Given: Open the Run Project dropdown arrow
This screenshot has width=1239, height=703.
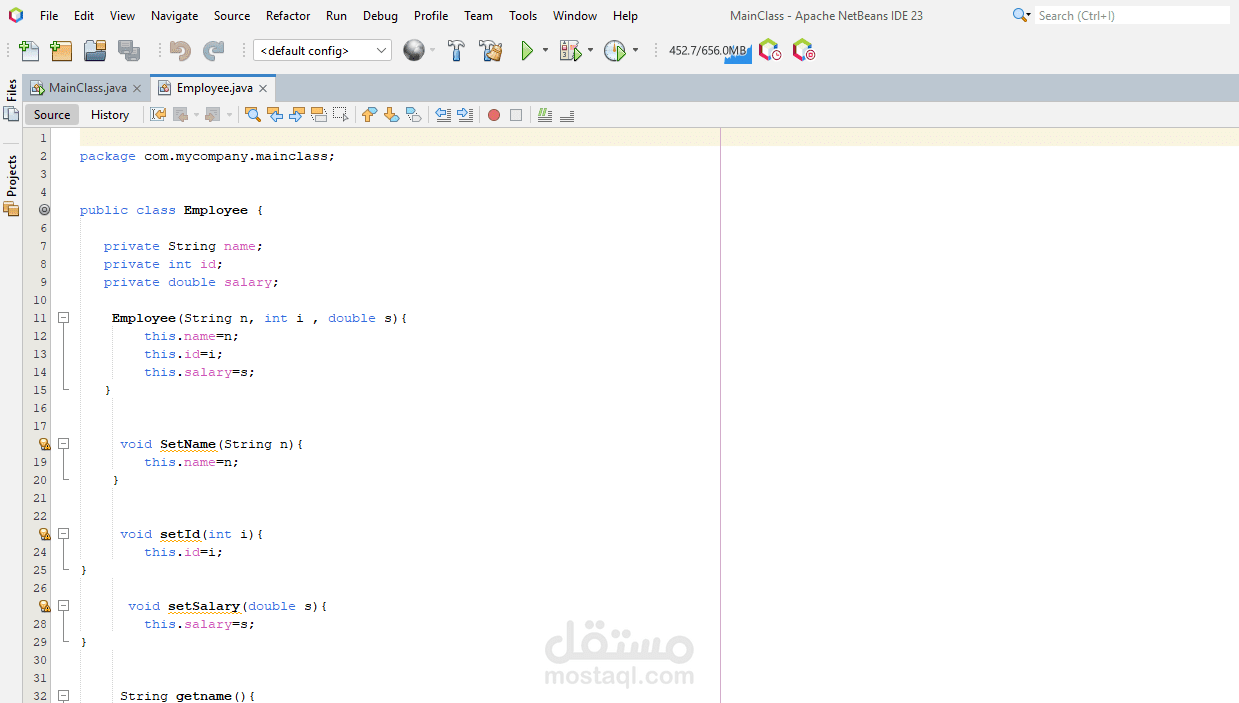Looking at the screenshot, I should click(x=545, y=50).
